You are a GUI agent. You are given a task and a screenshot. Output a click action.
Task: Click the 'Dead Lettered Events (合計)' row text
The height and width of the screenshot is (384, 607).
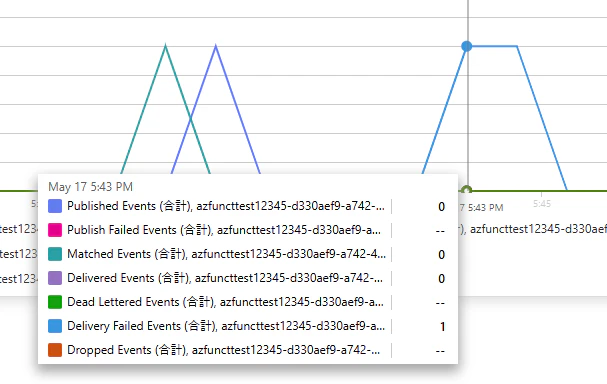(225, 302)
